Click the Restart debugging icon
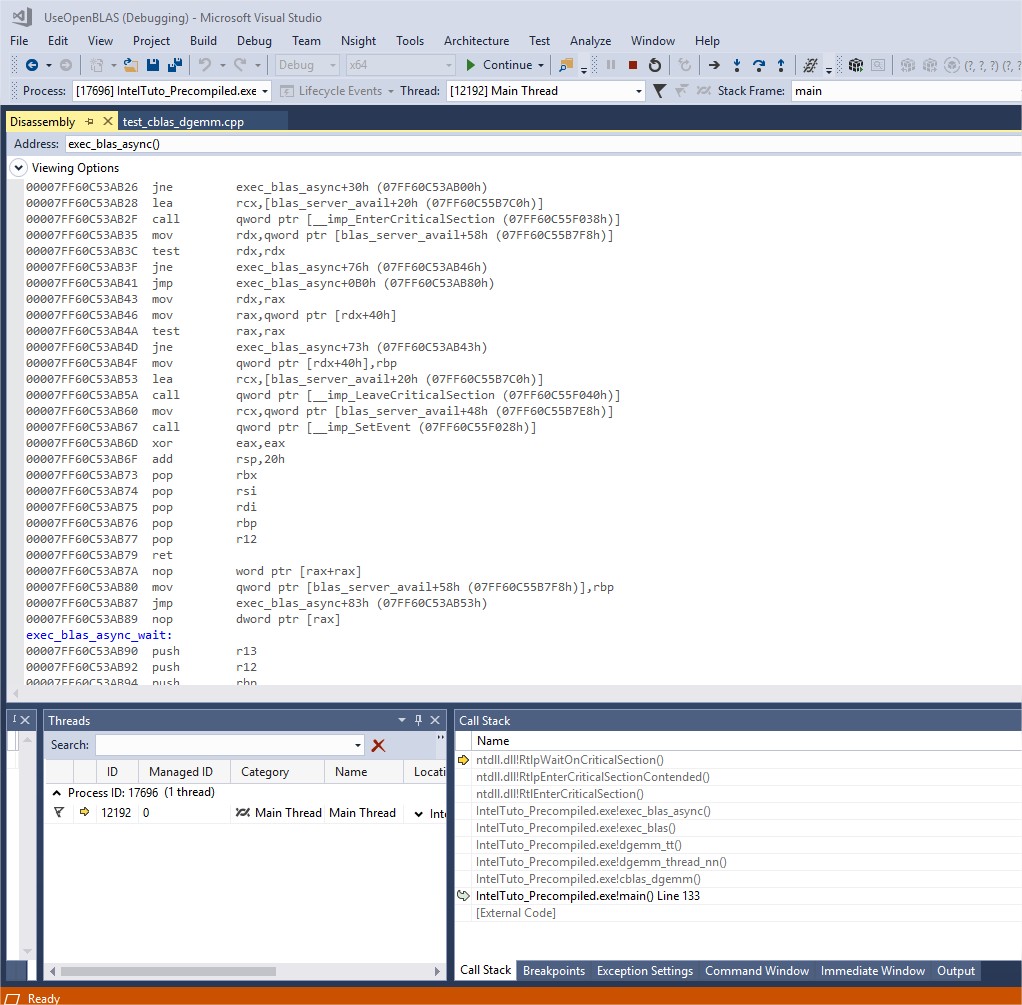The width and height of the screenshot is (1022, 1005). coord(654,65)
